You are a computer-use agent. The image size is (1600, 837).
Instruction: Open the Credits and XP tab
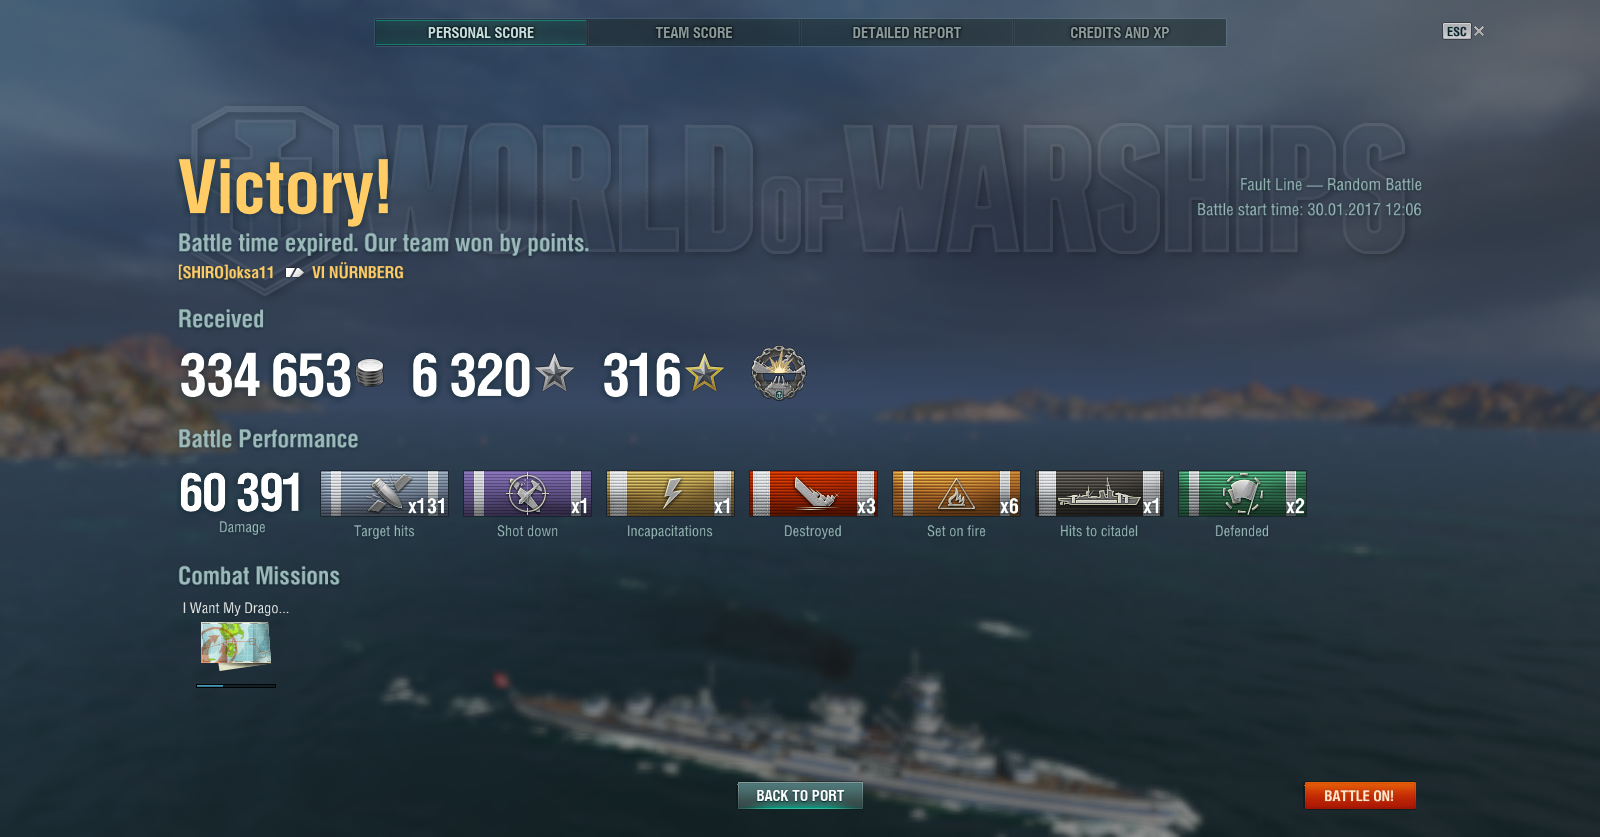pyautogui.click(x=1120, y=33)
